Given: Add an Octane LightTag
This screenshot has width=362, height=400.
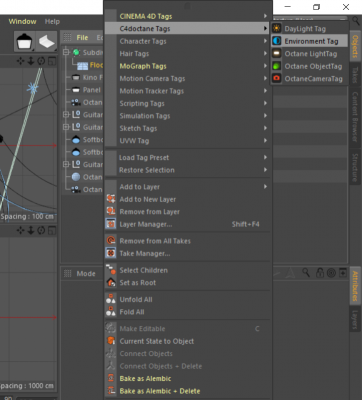Looking at the screenshot, I should tap(310, 54).
